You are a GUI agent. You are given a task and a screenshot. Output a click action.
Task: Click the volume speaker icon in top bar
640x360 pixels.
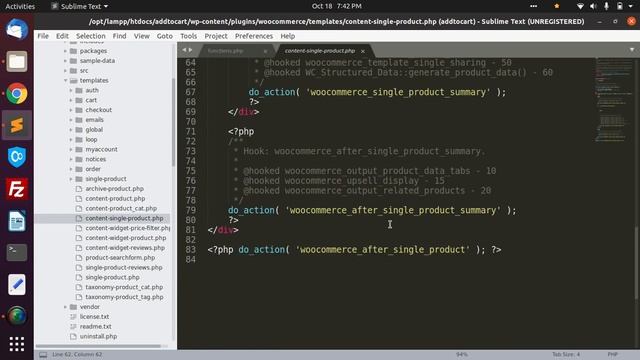coord(593,6)
